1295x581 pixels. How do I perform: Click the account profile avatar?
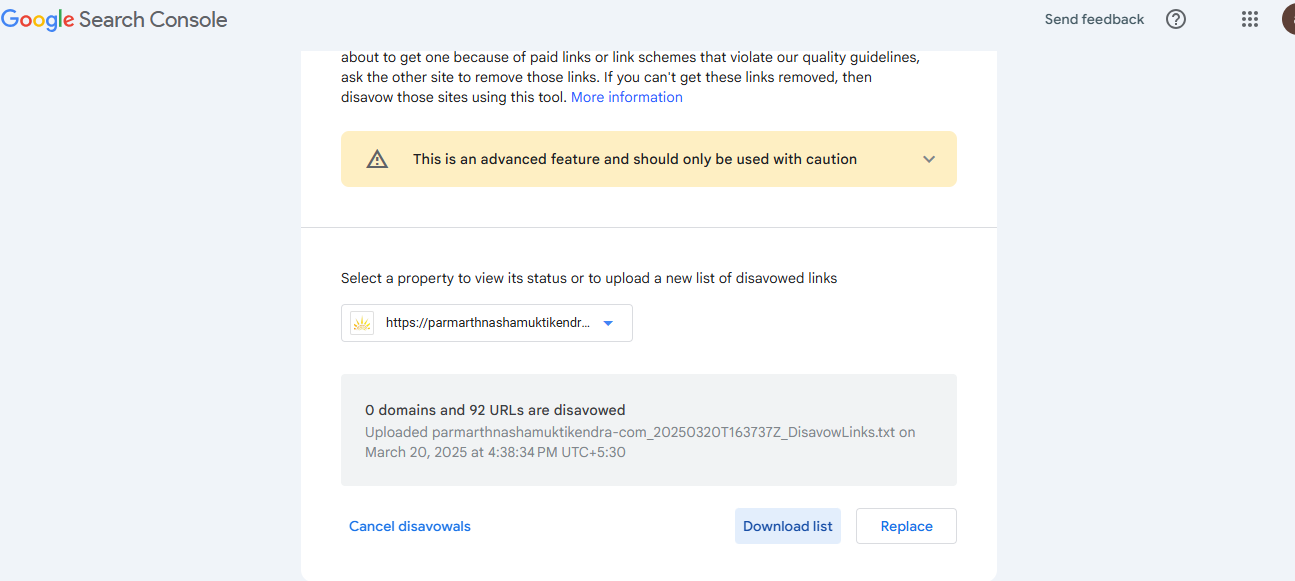(1288, 19)
